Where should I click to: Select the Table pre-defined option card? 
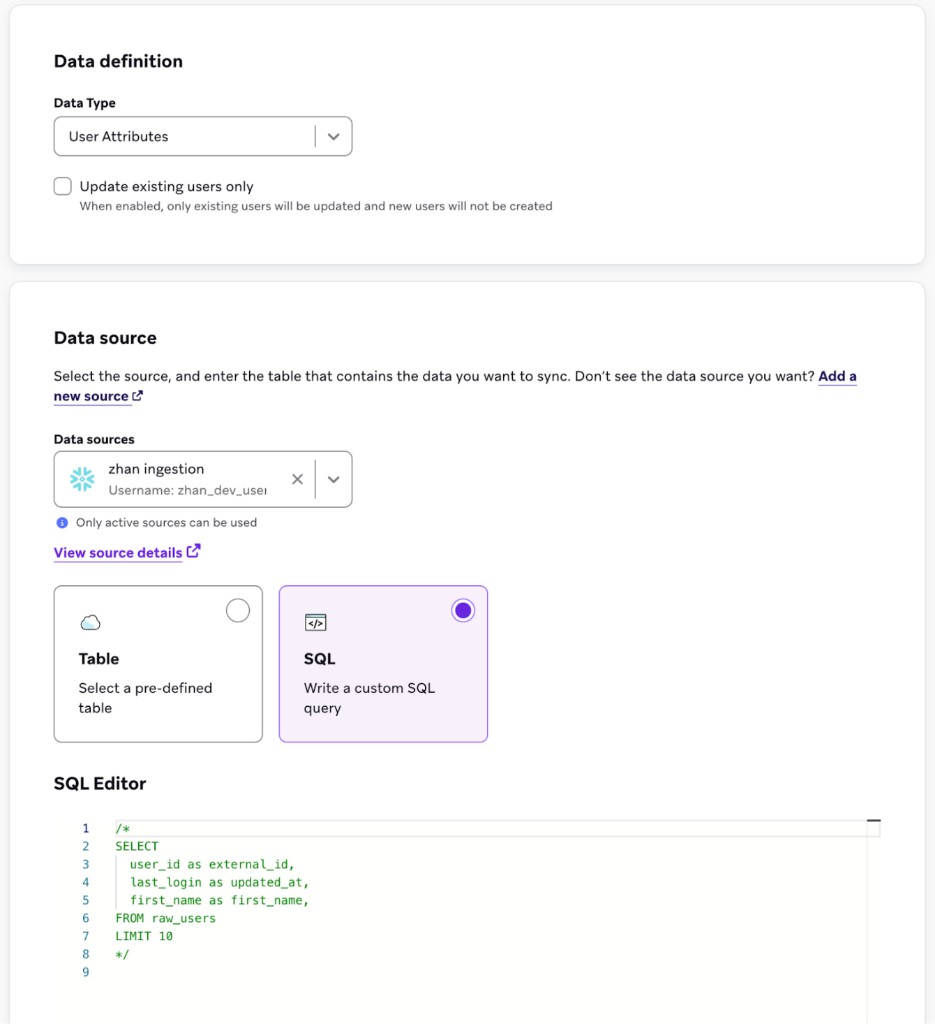pos(158,664)
